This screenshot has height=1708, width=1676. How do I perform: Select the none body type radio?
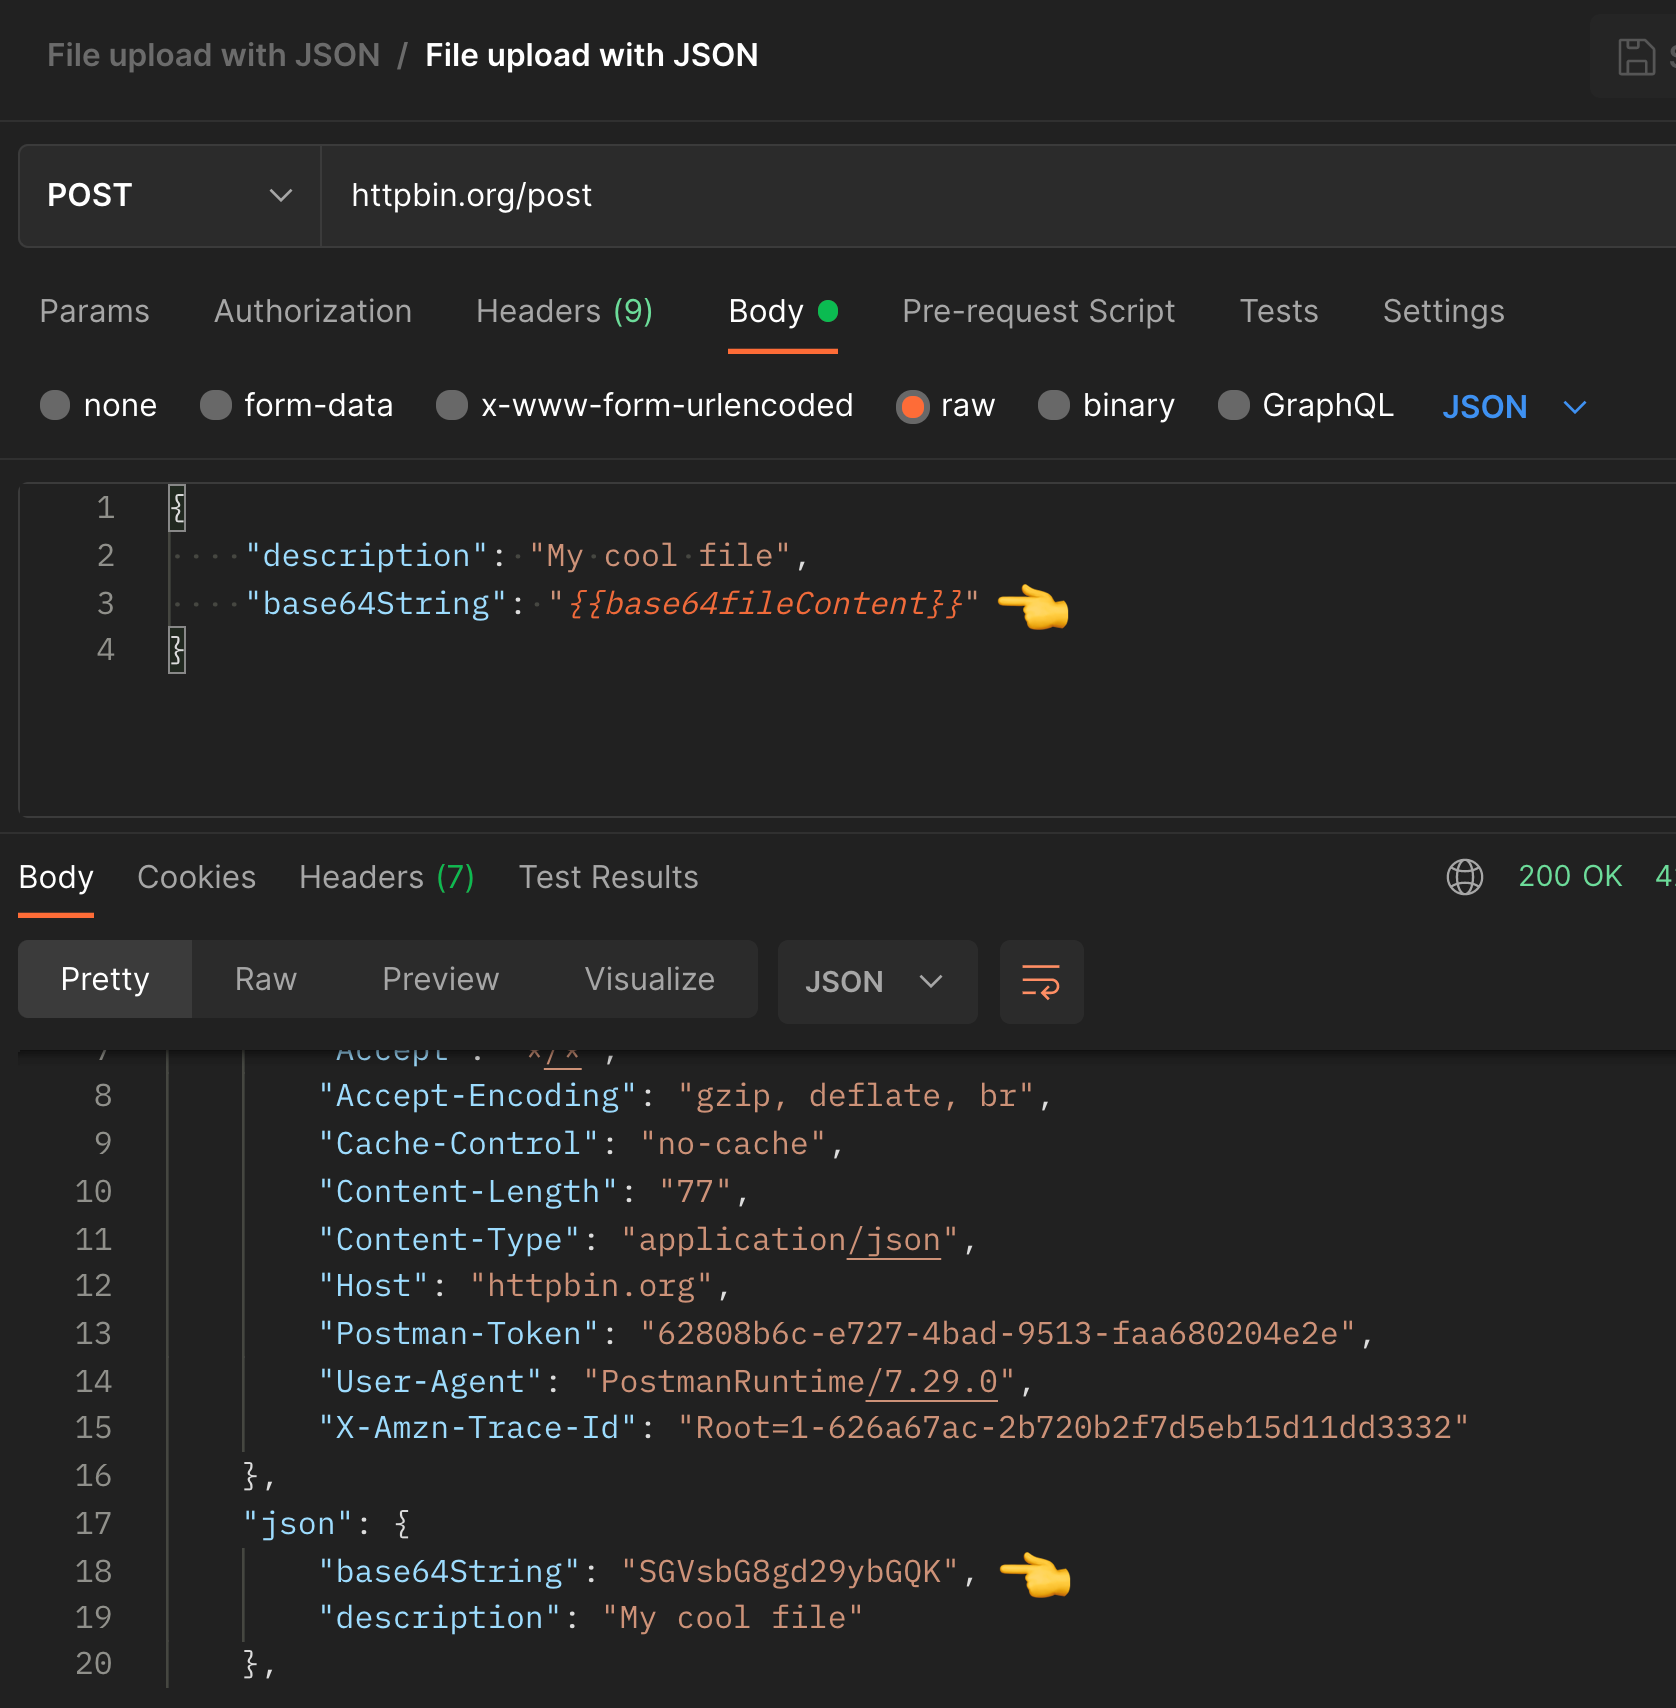coord(55,405)
